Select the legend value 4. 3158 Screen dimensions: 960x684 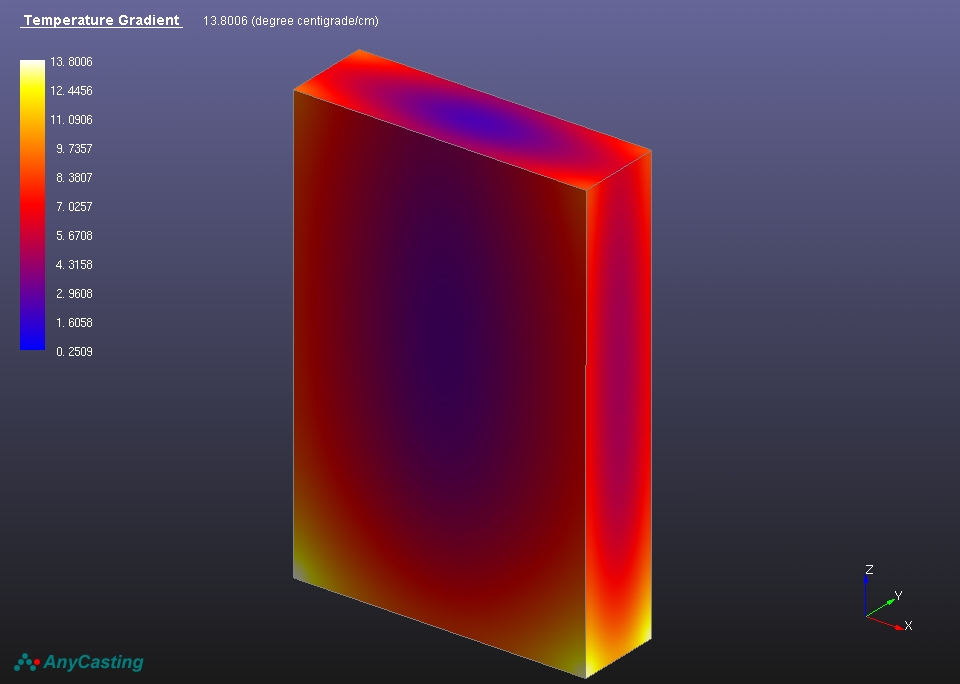(74, 265)
